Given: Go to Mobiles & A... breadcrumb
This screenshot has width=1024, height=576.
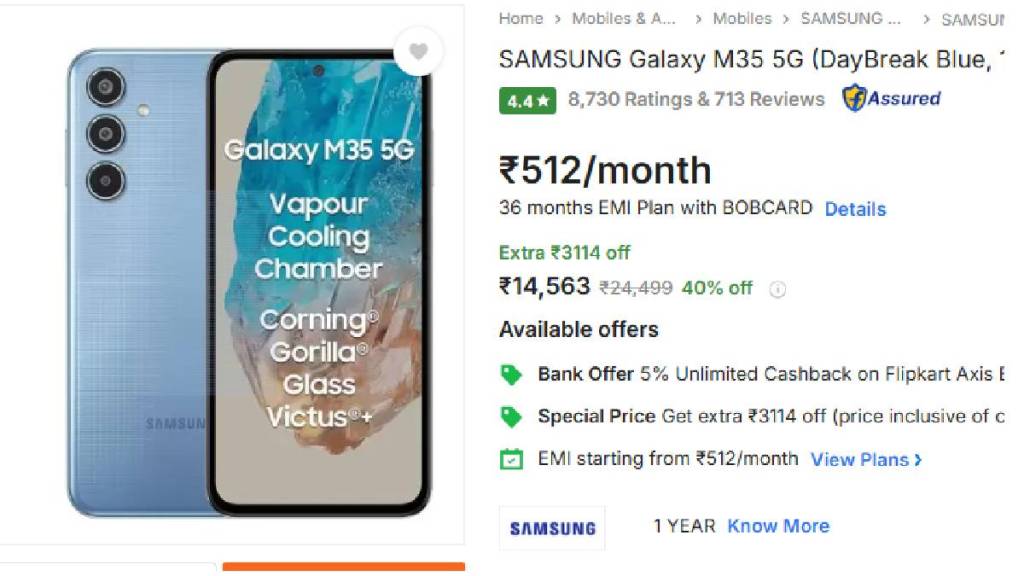Looking at the screenshot, I should pyautogui.click(x=624, y=18).
